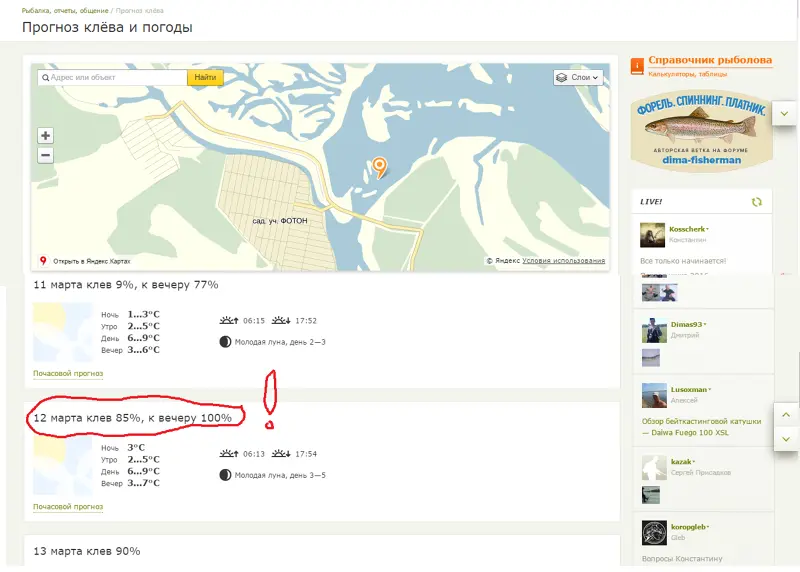Click Открыть в Яндекс Картах link

click(91, 260)
